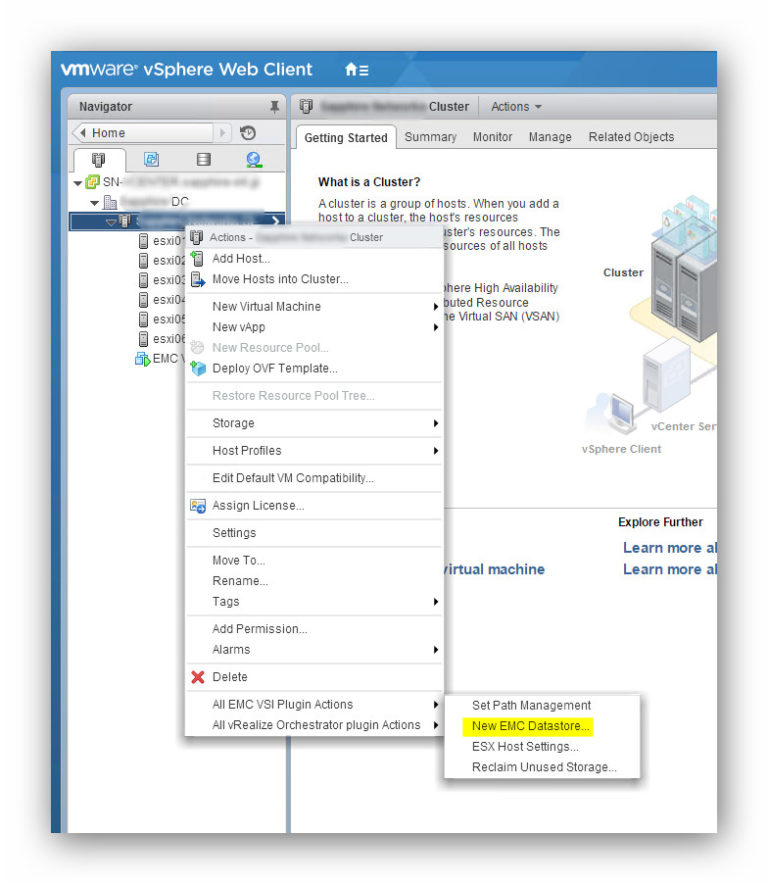Screen dimensions: 768x884
Task: Select the esxi02 host in tree
Action: (x=161, y=260)
